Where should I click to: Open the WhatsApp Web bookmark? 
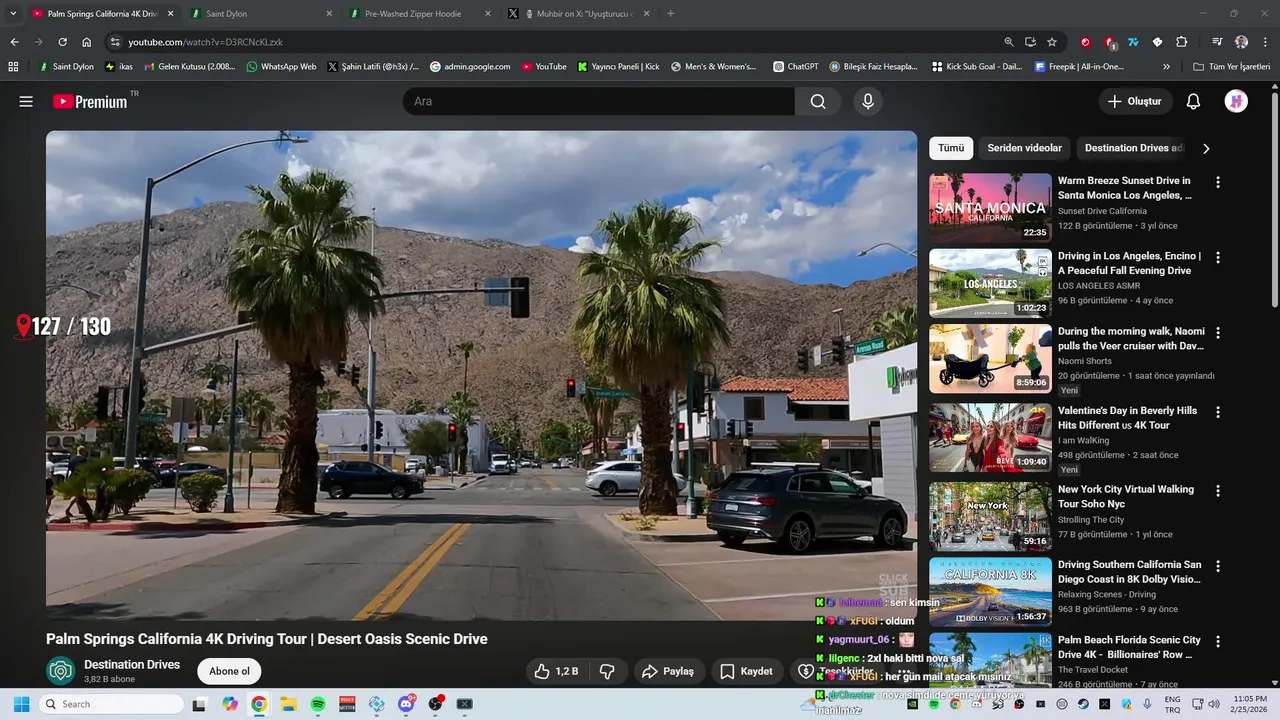pos(281,67)
